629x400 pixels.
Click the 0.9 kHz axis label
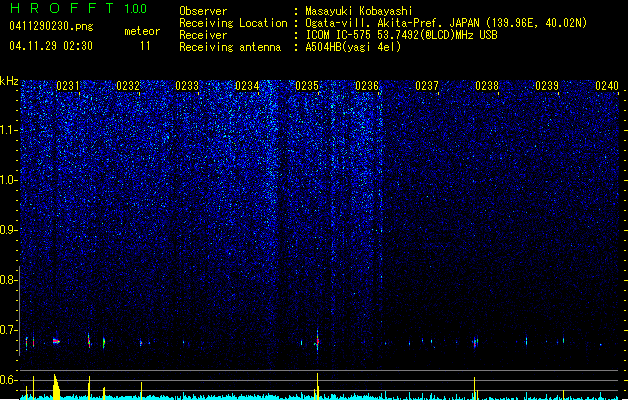click(8, 230)
